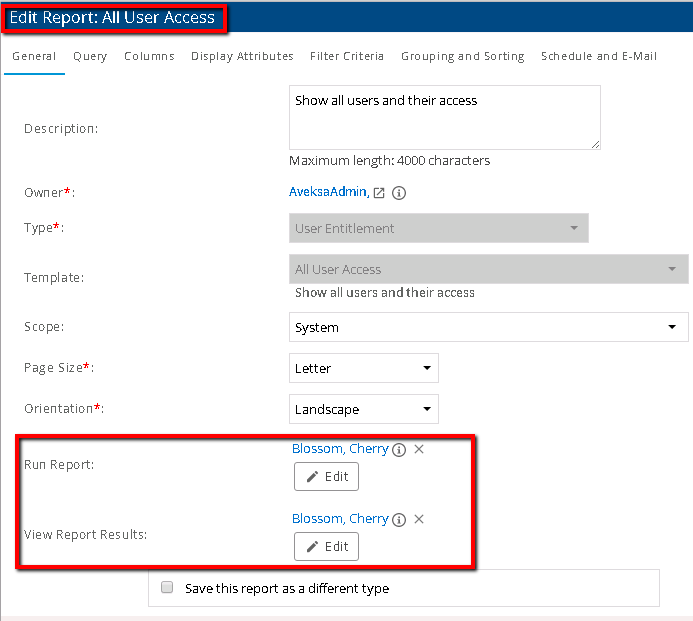Click the info icon beside the Owner field
Image resolution: width=693 pixels, height=621 pixels.
point(398,193)
